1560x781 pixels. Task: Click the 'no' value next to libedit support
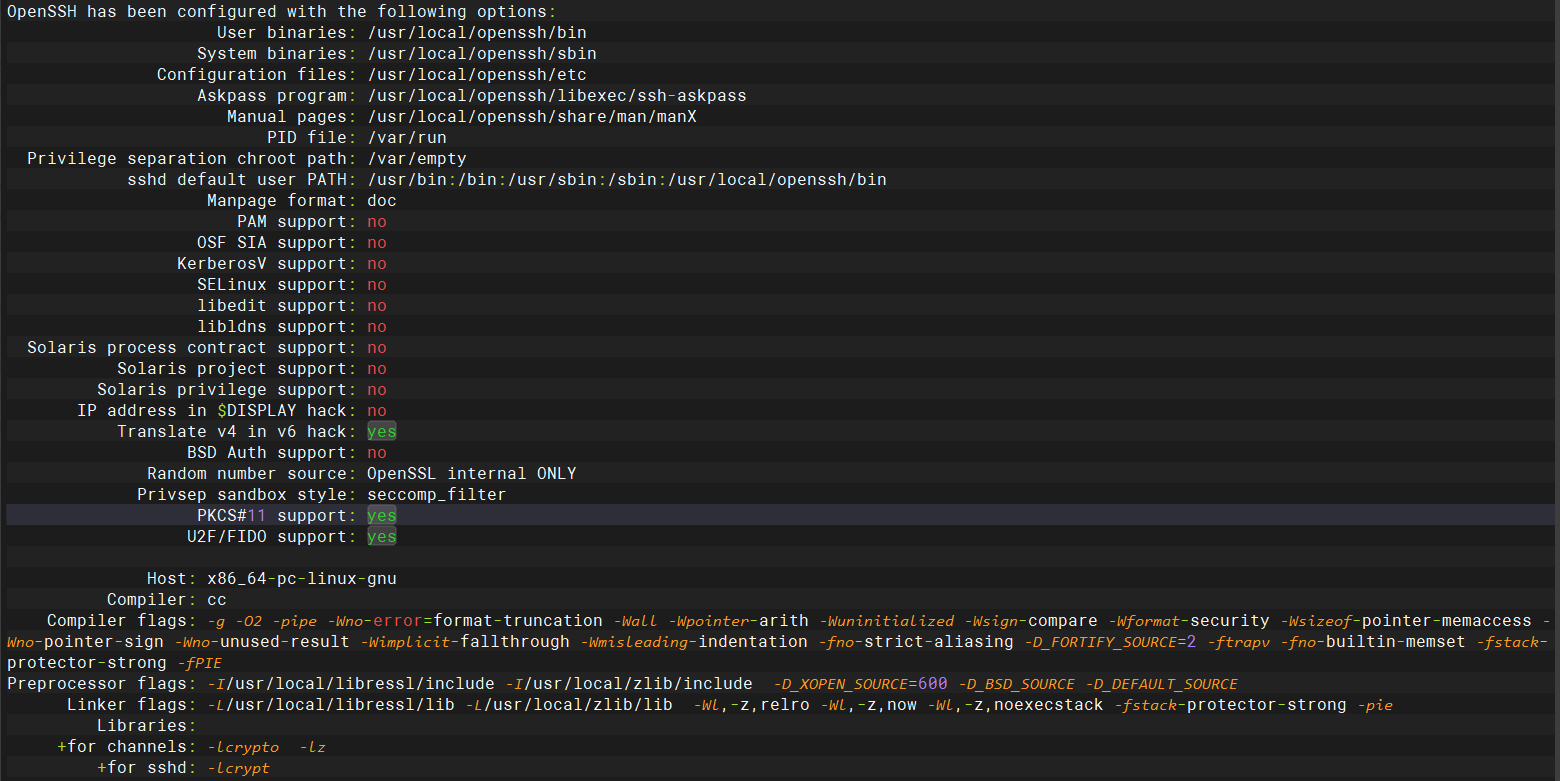pyautogui.click(x=377, y=306)
